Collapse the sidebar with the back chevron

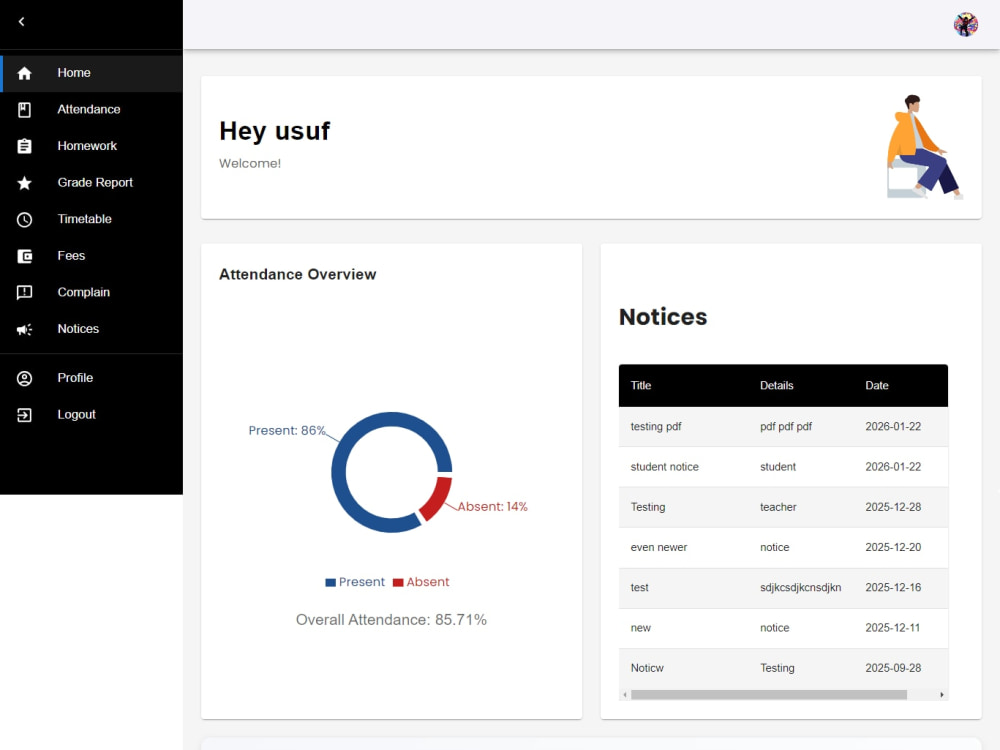pos(22,22)
